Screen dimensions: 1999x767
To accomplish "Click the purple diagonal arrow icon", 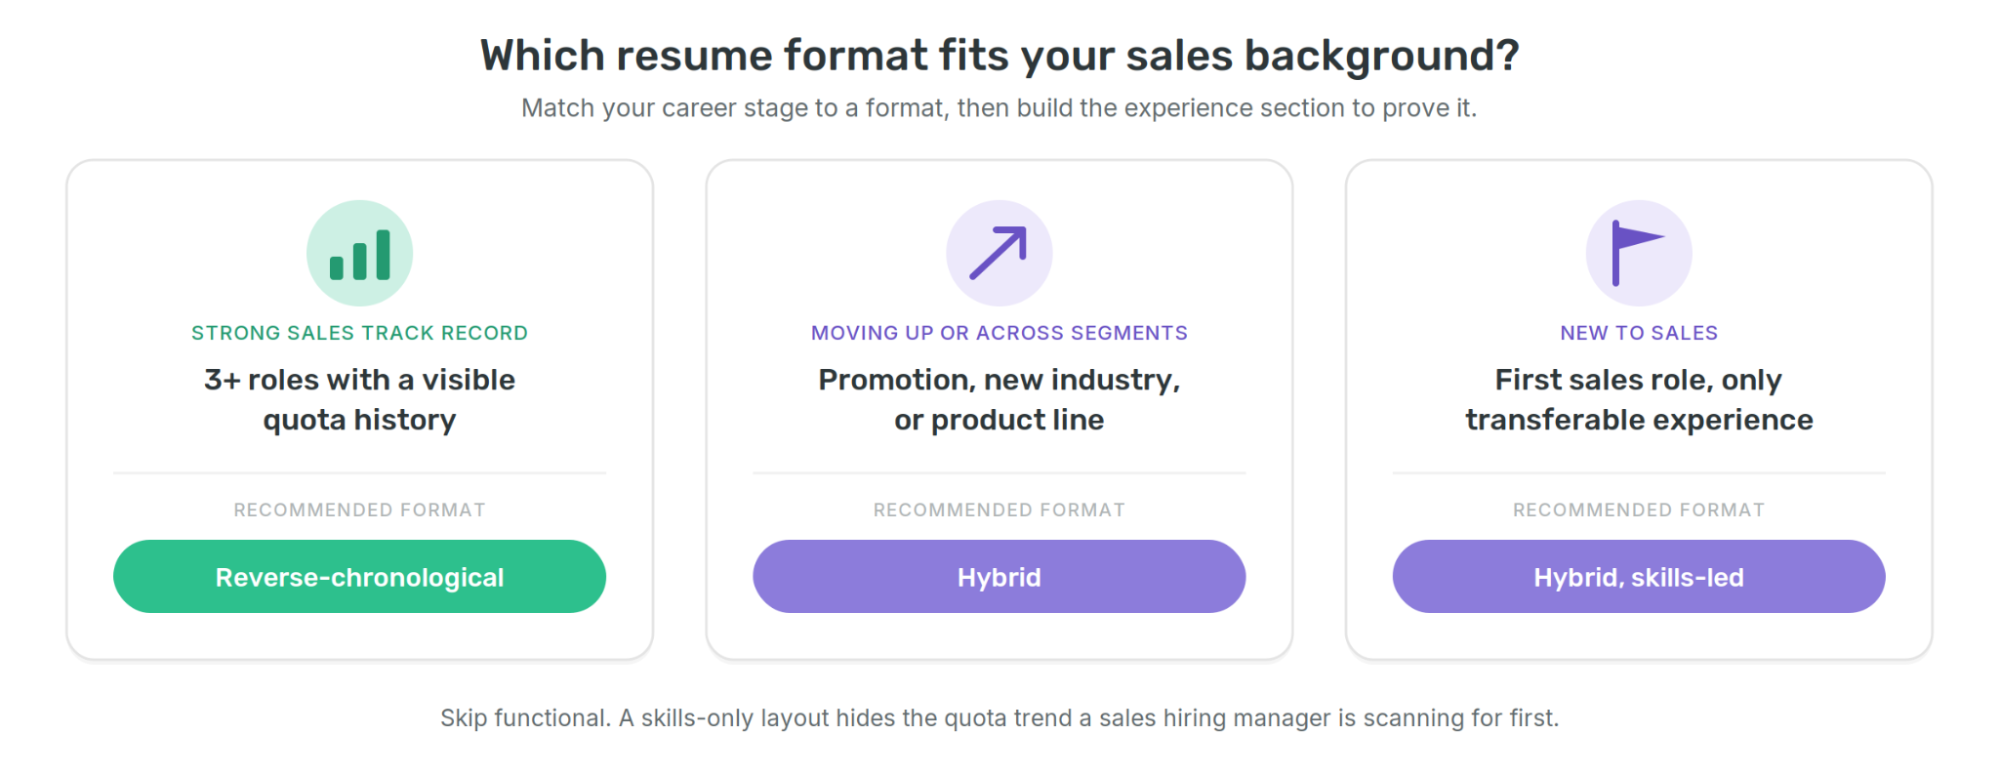I will click(999, 253).
